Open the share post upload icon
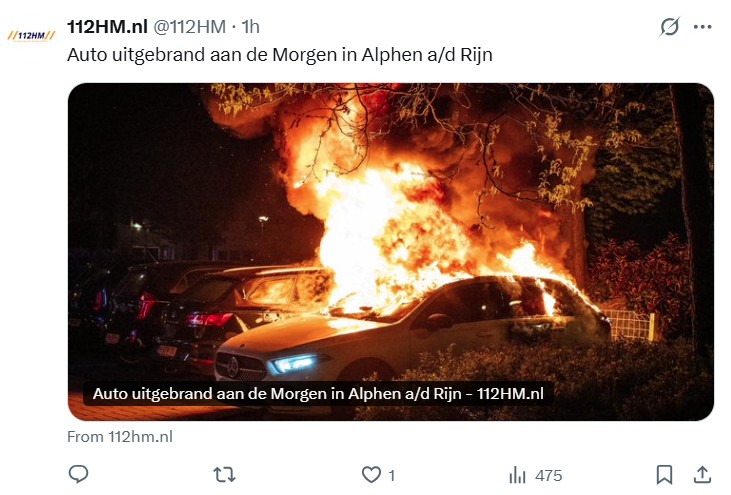This screenshot has width=731, height=495. tap(702, 474)
